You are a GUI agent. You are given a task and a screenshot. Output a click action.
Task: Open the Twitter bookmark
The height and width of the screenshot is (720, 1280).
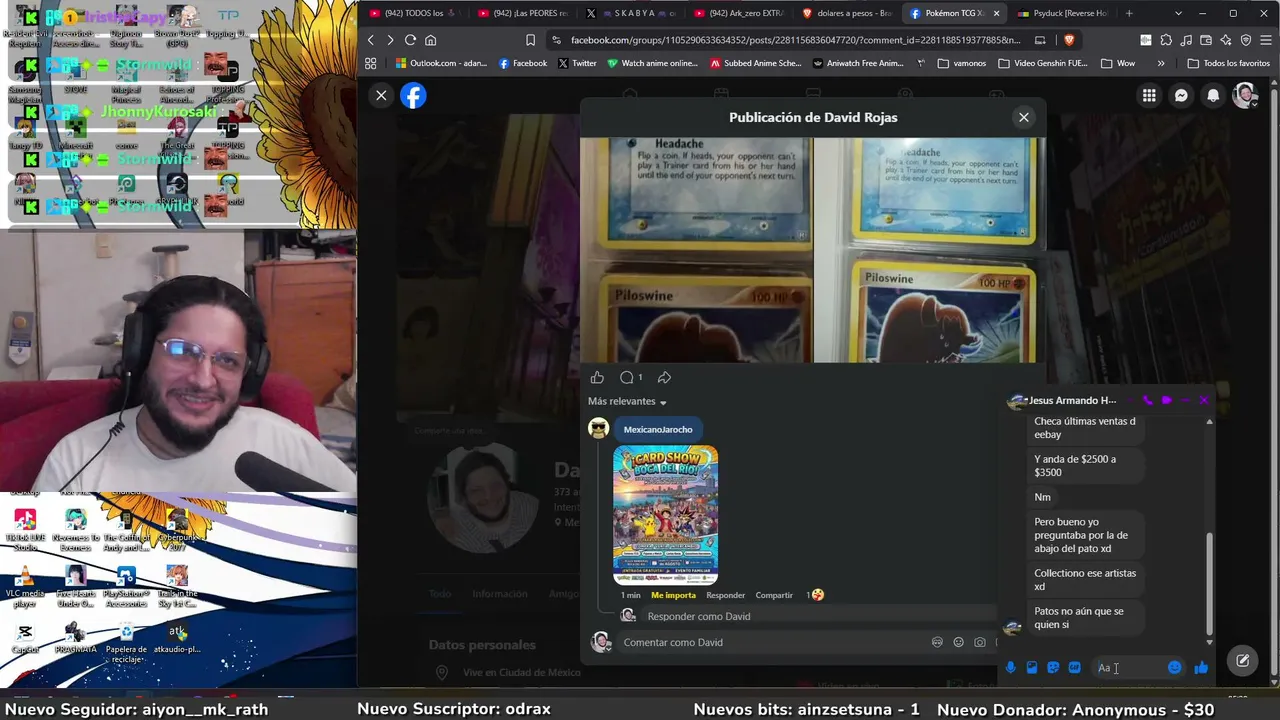point(577,63)
